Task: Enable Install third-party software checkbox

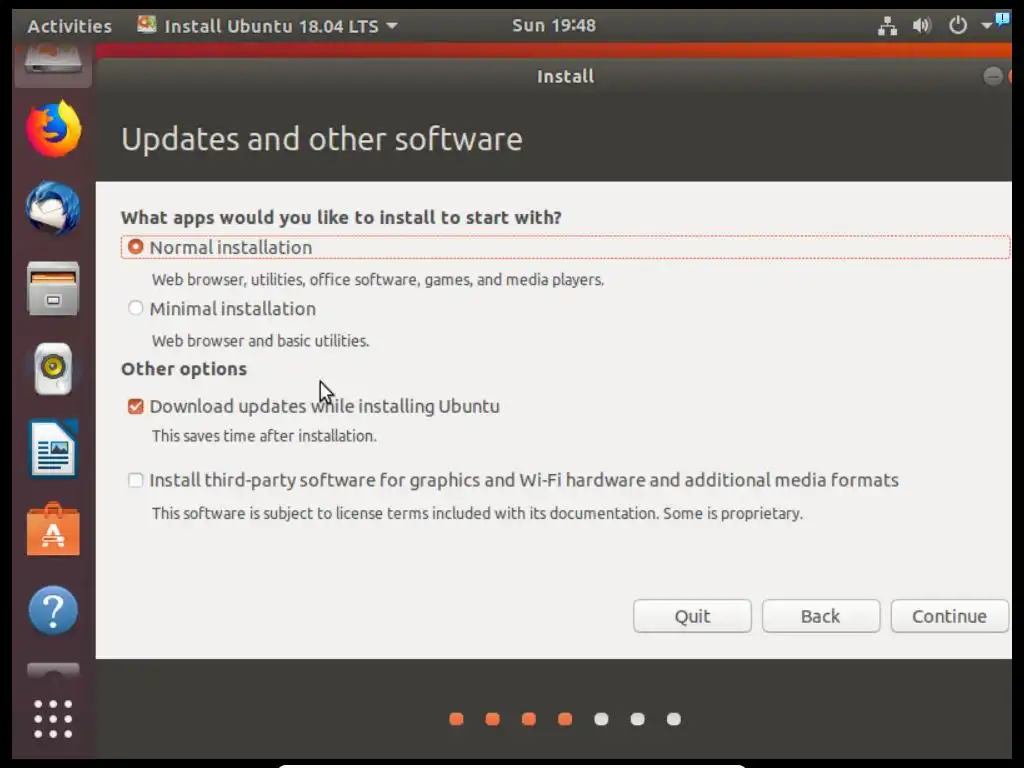Action: point(135,480)
